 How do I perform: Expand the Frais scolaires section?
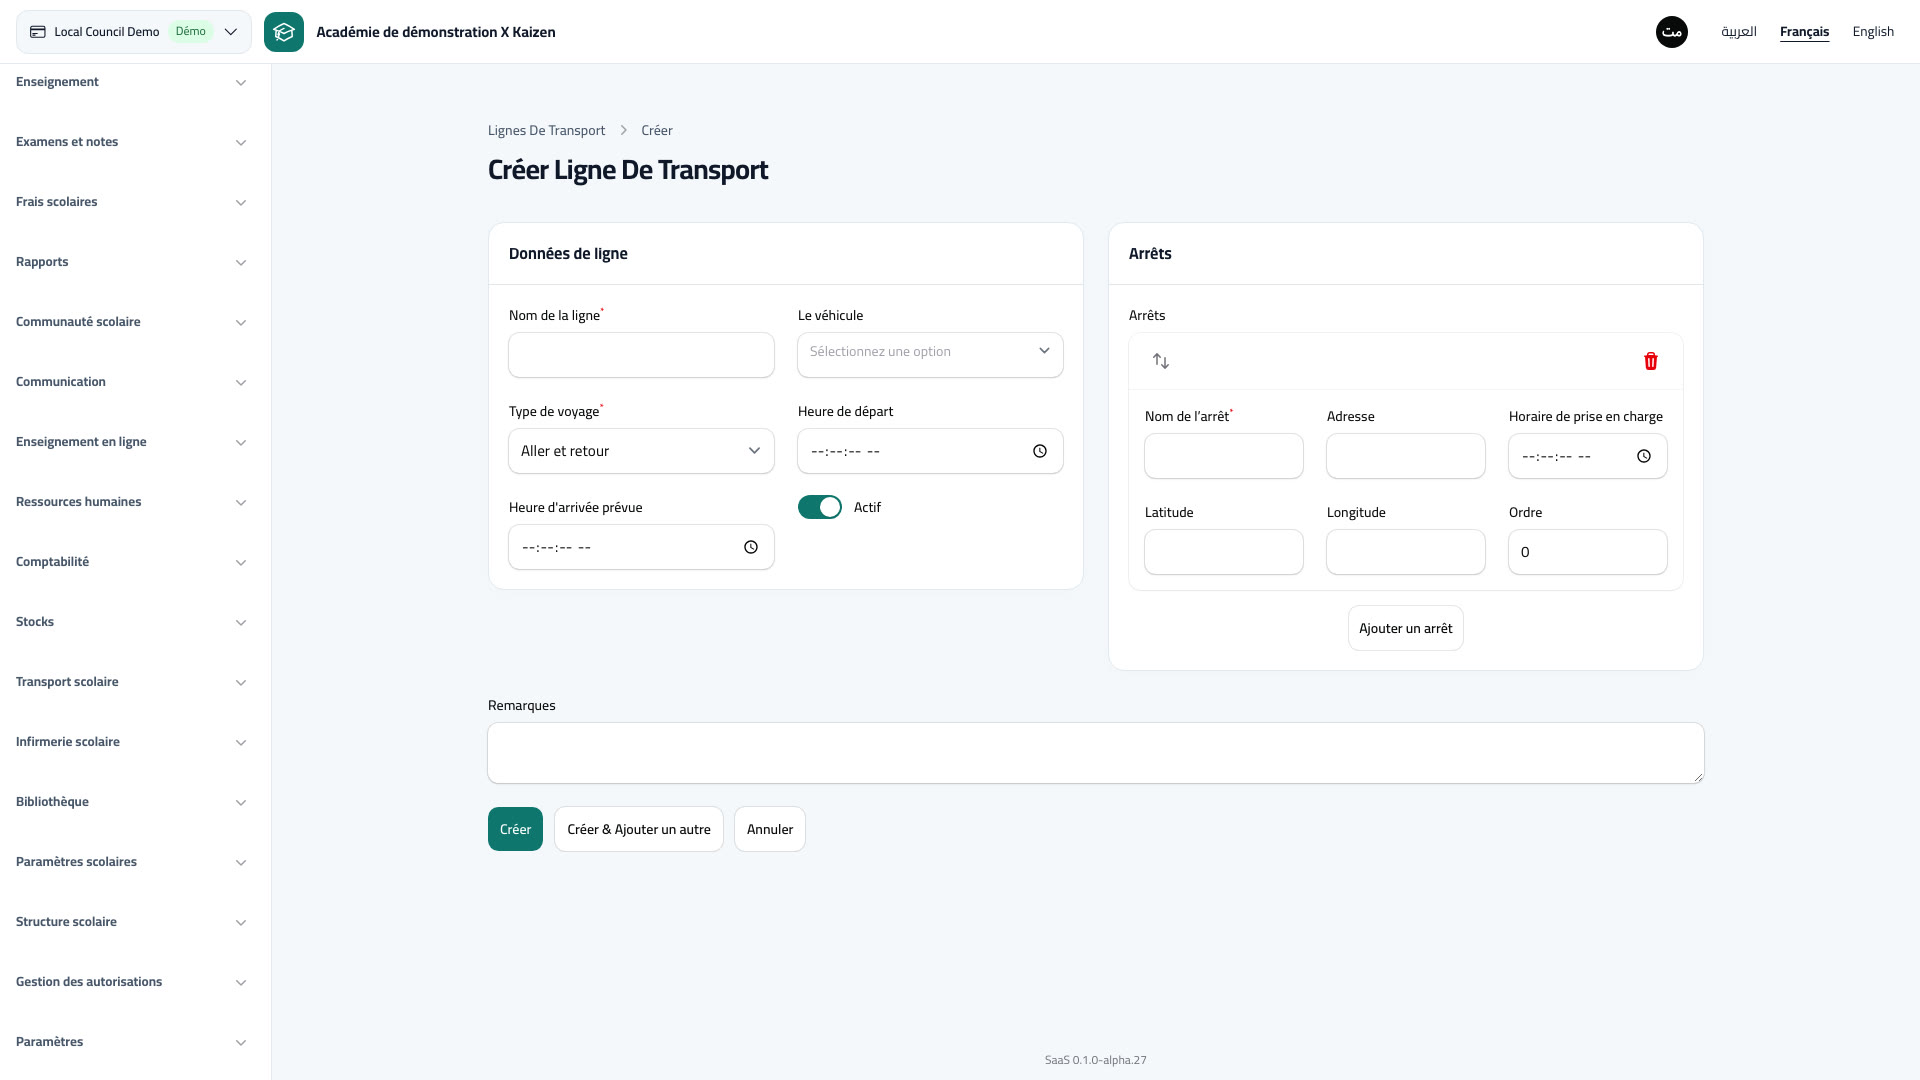click(131, 202)
